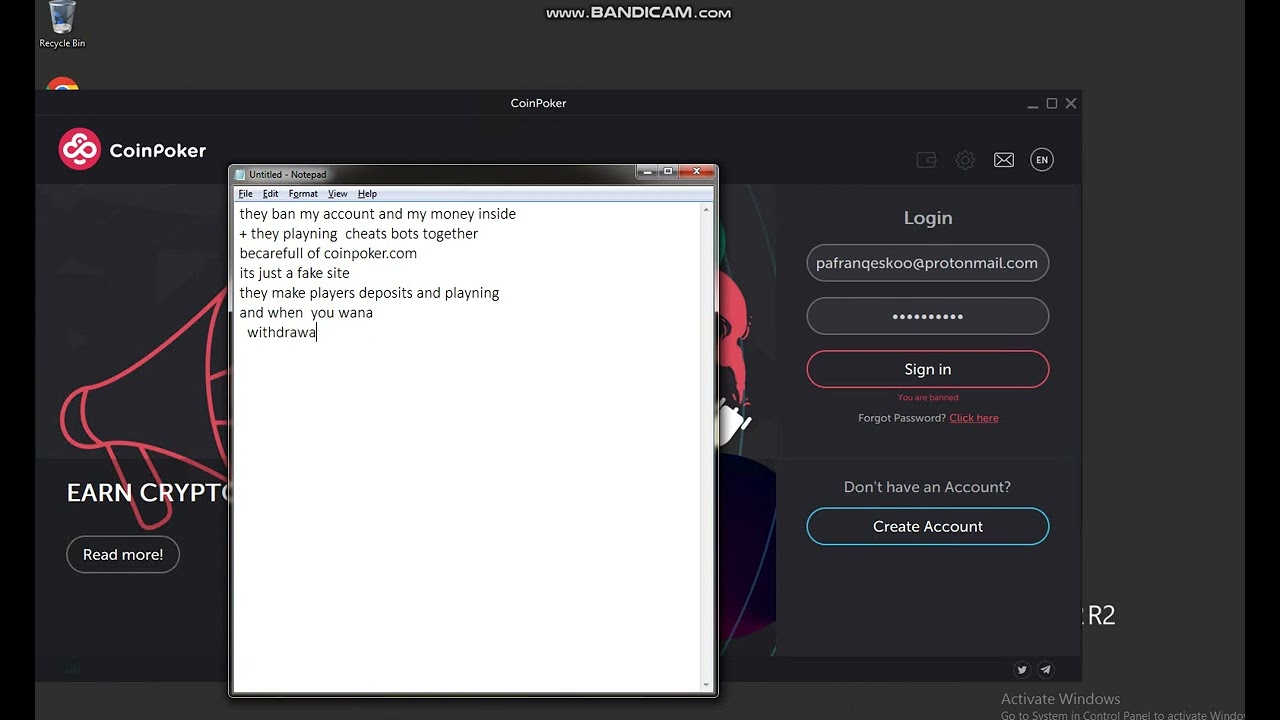The image size is (1280, 720).
Task: Open the wallet icon in CoinPoker header
Action: (926, 160)
